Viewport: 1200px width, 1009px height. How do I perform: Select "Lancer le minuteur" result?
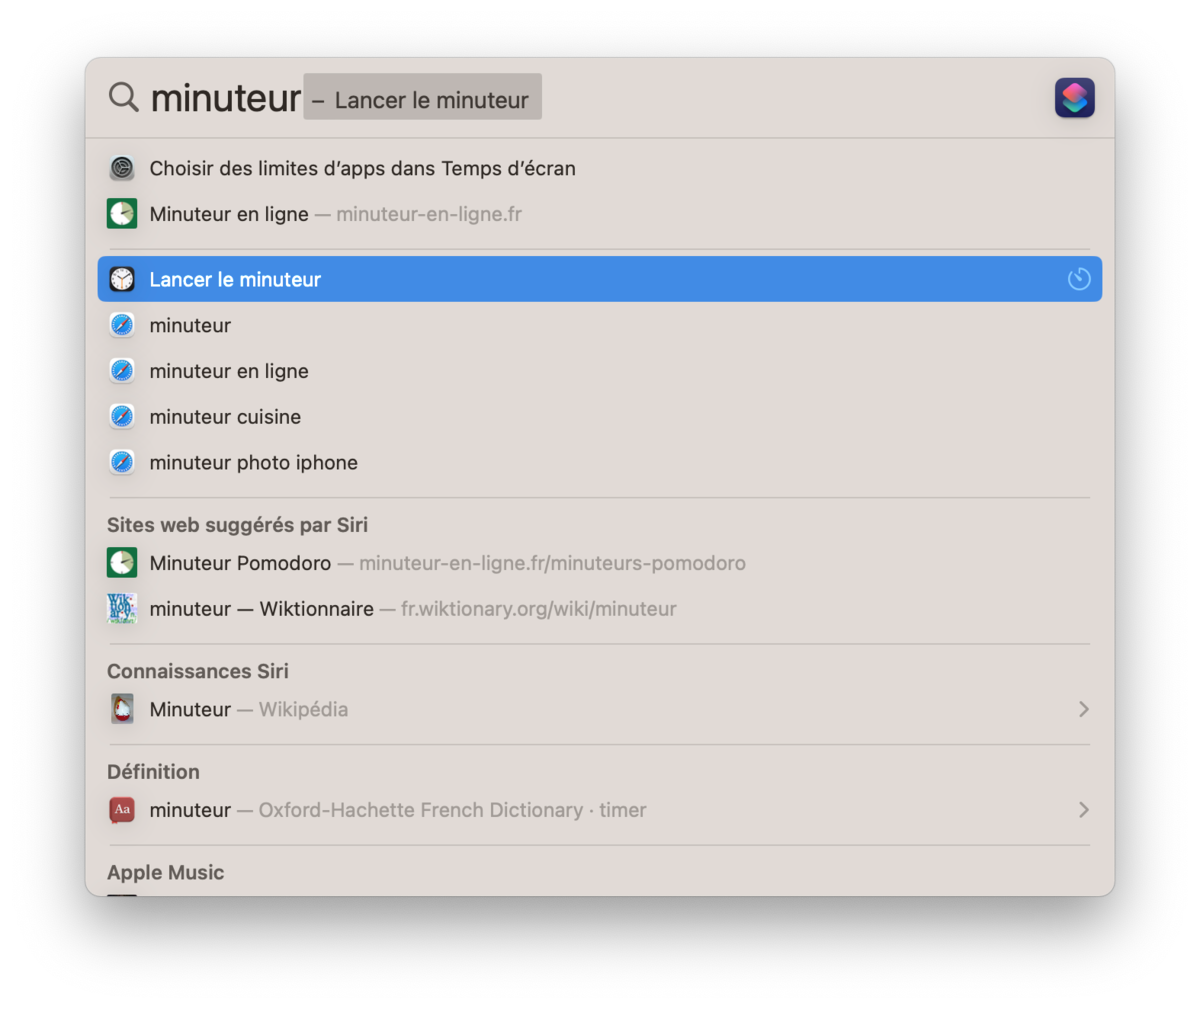pos(600,279)
